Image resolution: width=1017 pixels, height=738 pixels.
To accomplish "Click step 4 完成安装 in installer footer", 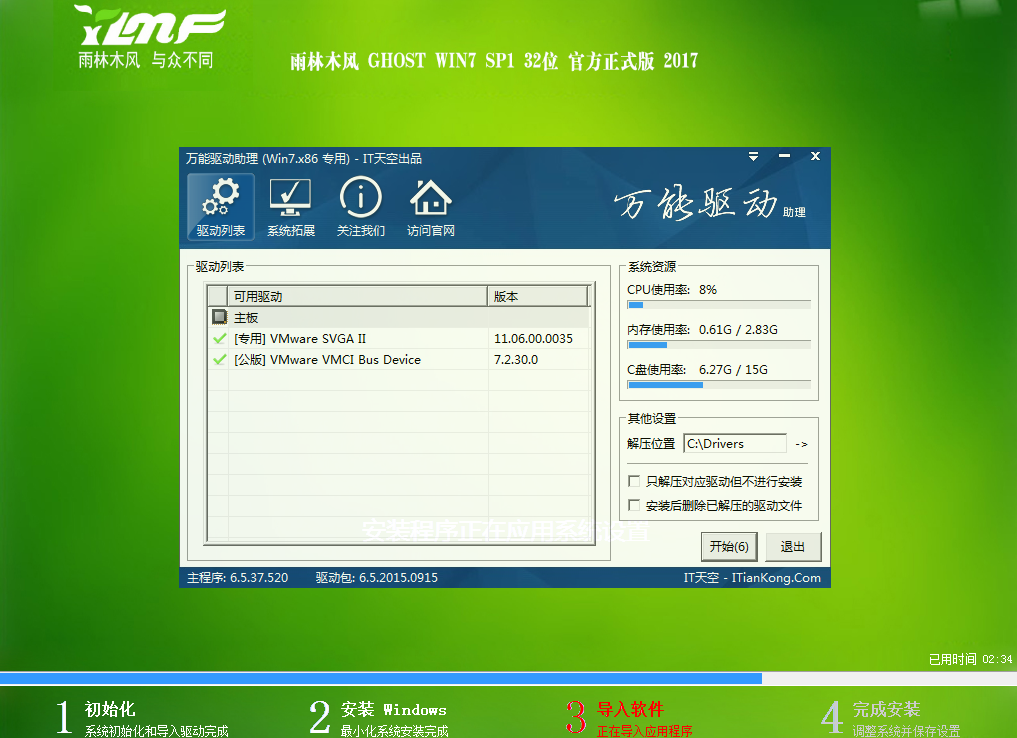I will (x=891, y=719).
